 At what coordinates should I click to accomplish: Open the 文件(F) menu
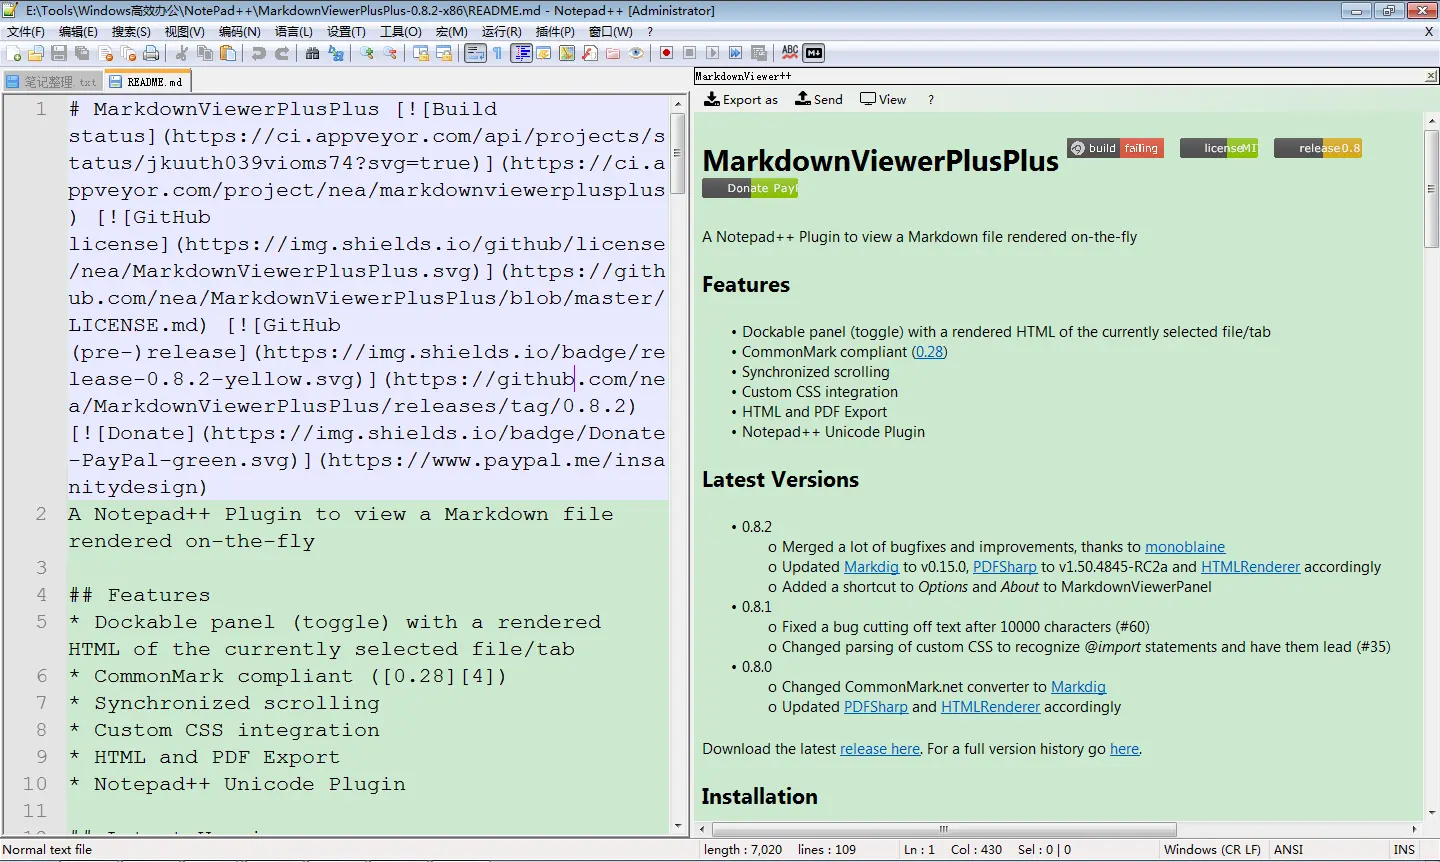[26, 31]
